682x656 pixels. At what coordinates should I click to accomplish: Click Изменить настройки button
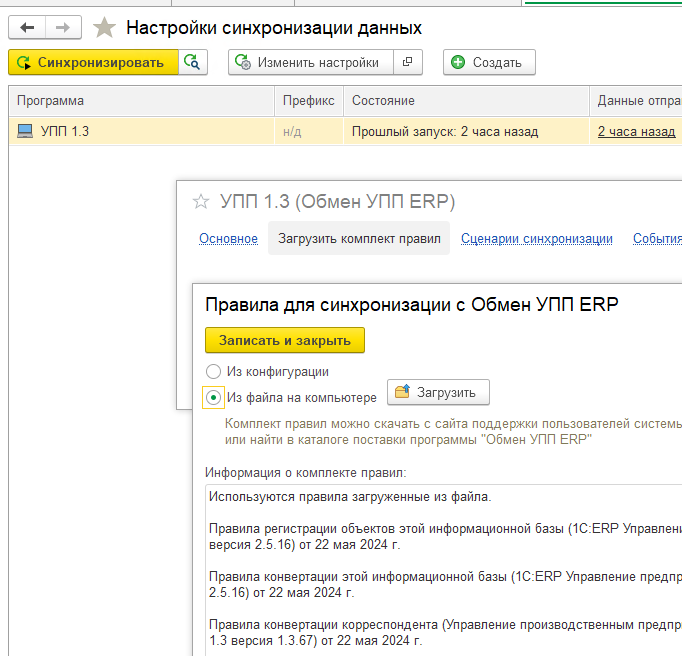click(x=311, y=63)
